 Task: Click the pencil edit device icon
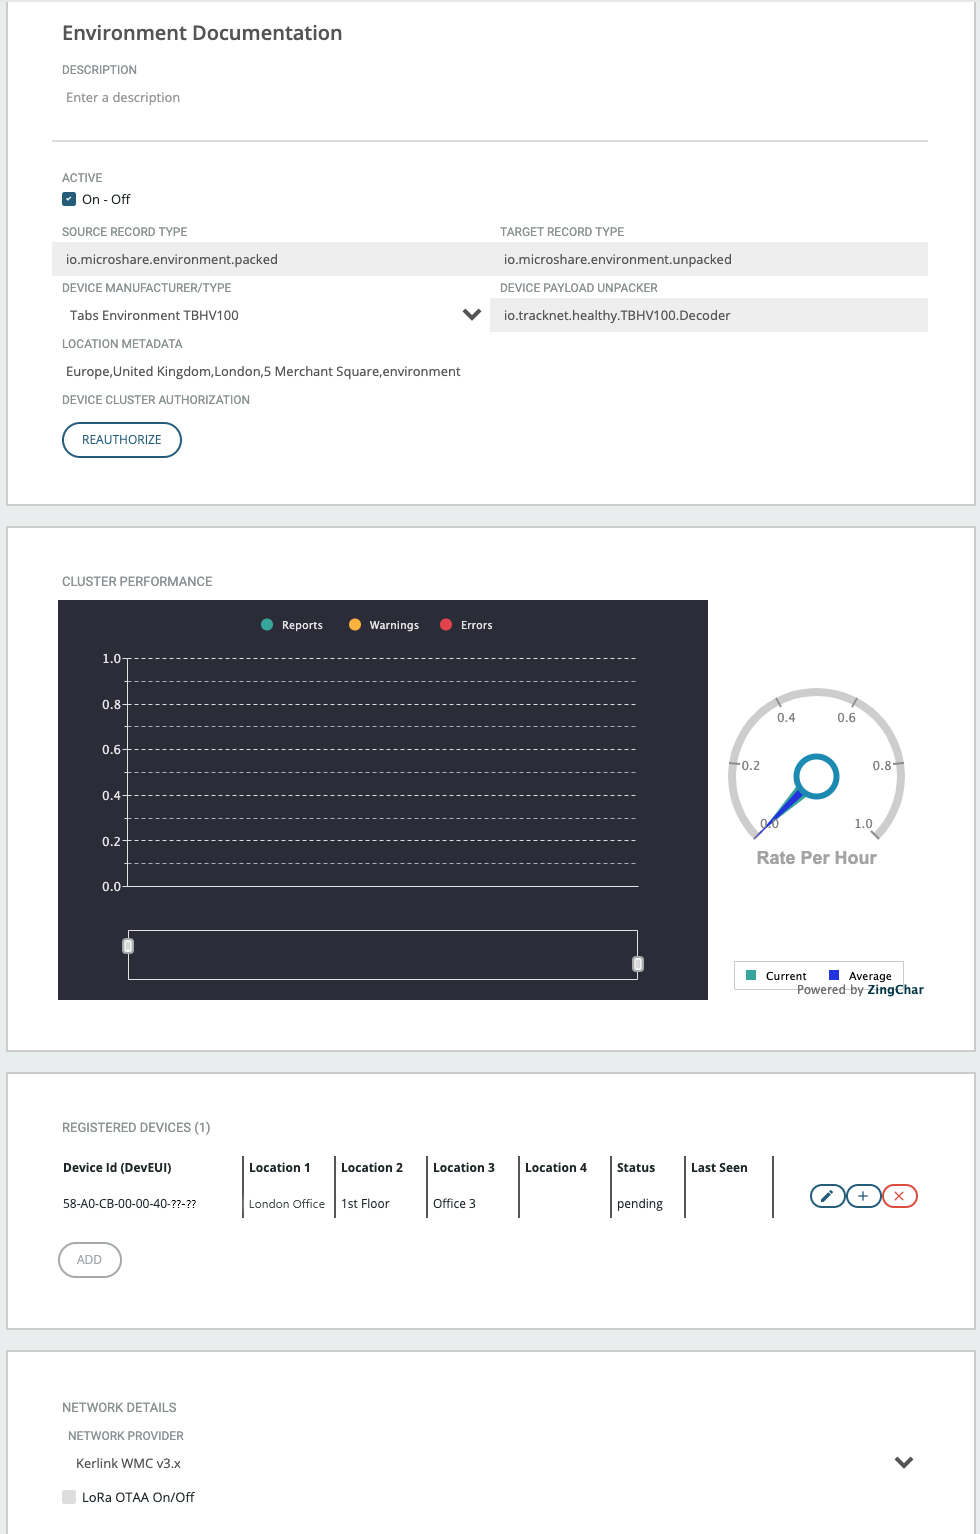click(827, 1196)
